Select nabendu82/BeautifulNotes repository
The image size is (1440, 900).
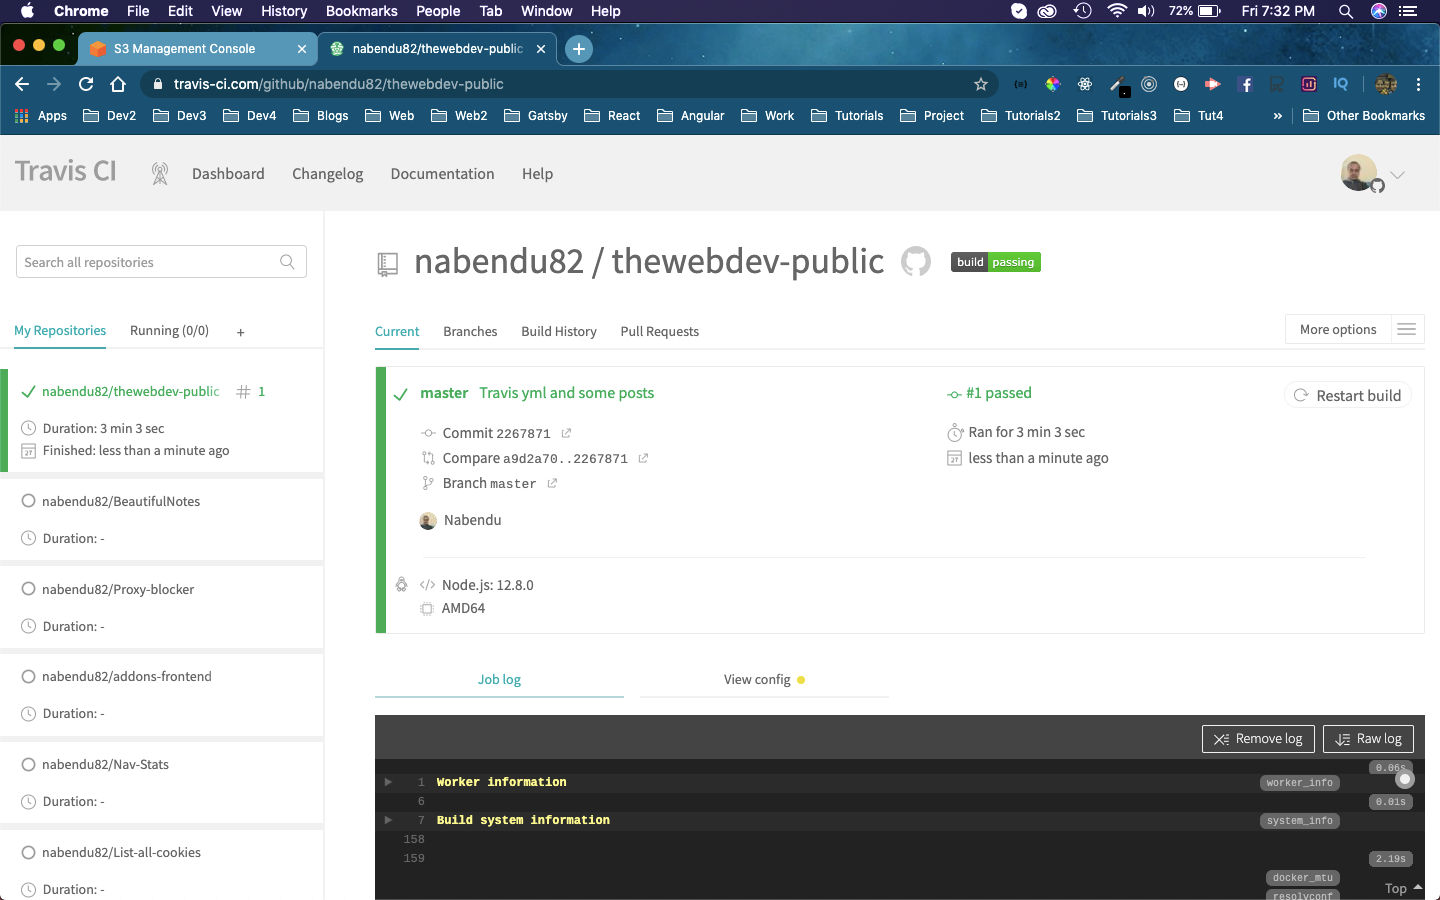tap(121, 501)
